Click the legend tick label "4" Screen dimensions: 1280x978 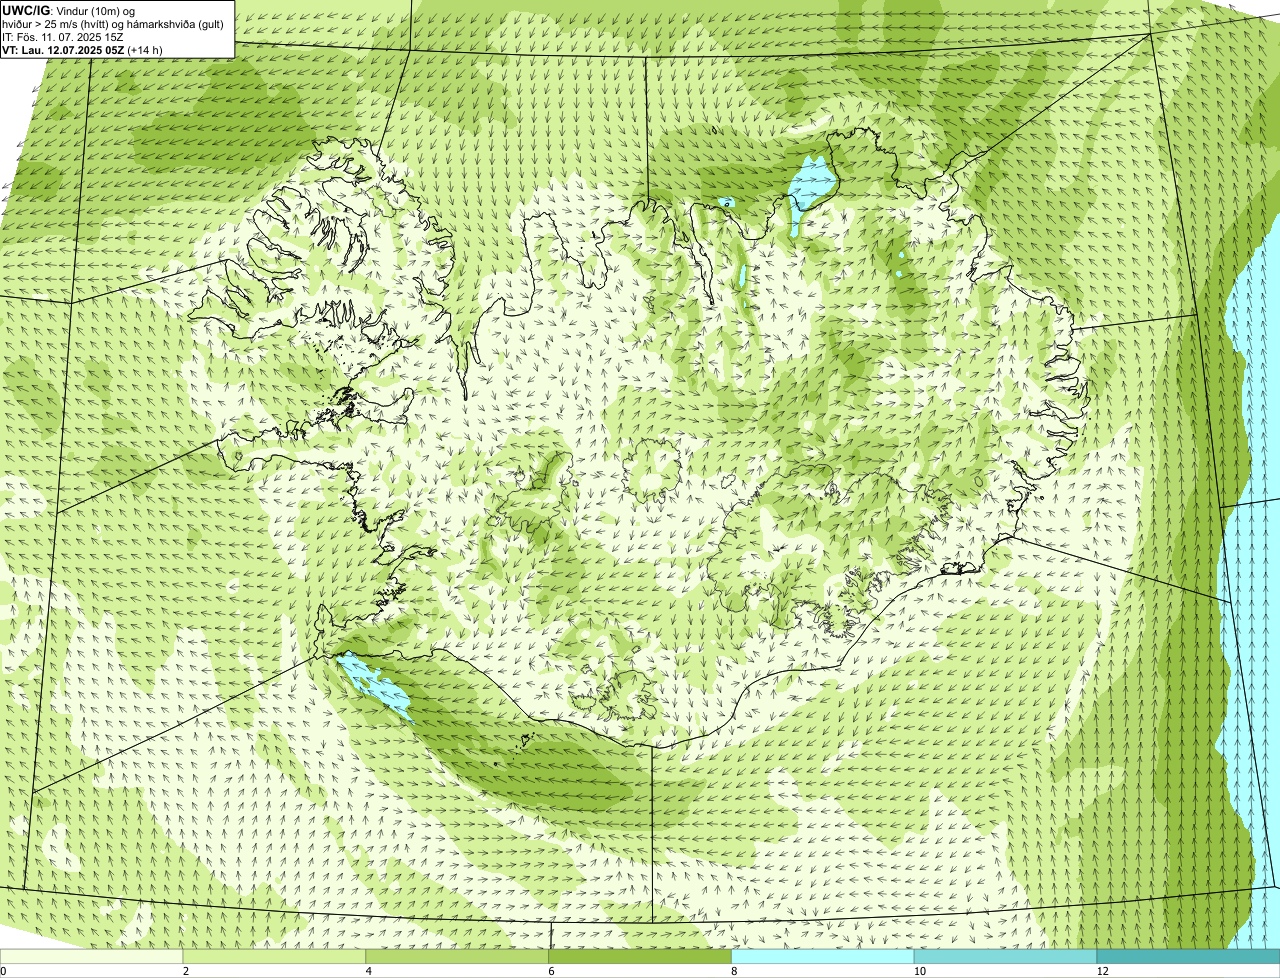[x=368, y=971]
